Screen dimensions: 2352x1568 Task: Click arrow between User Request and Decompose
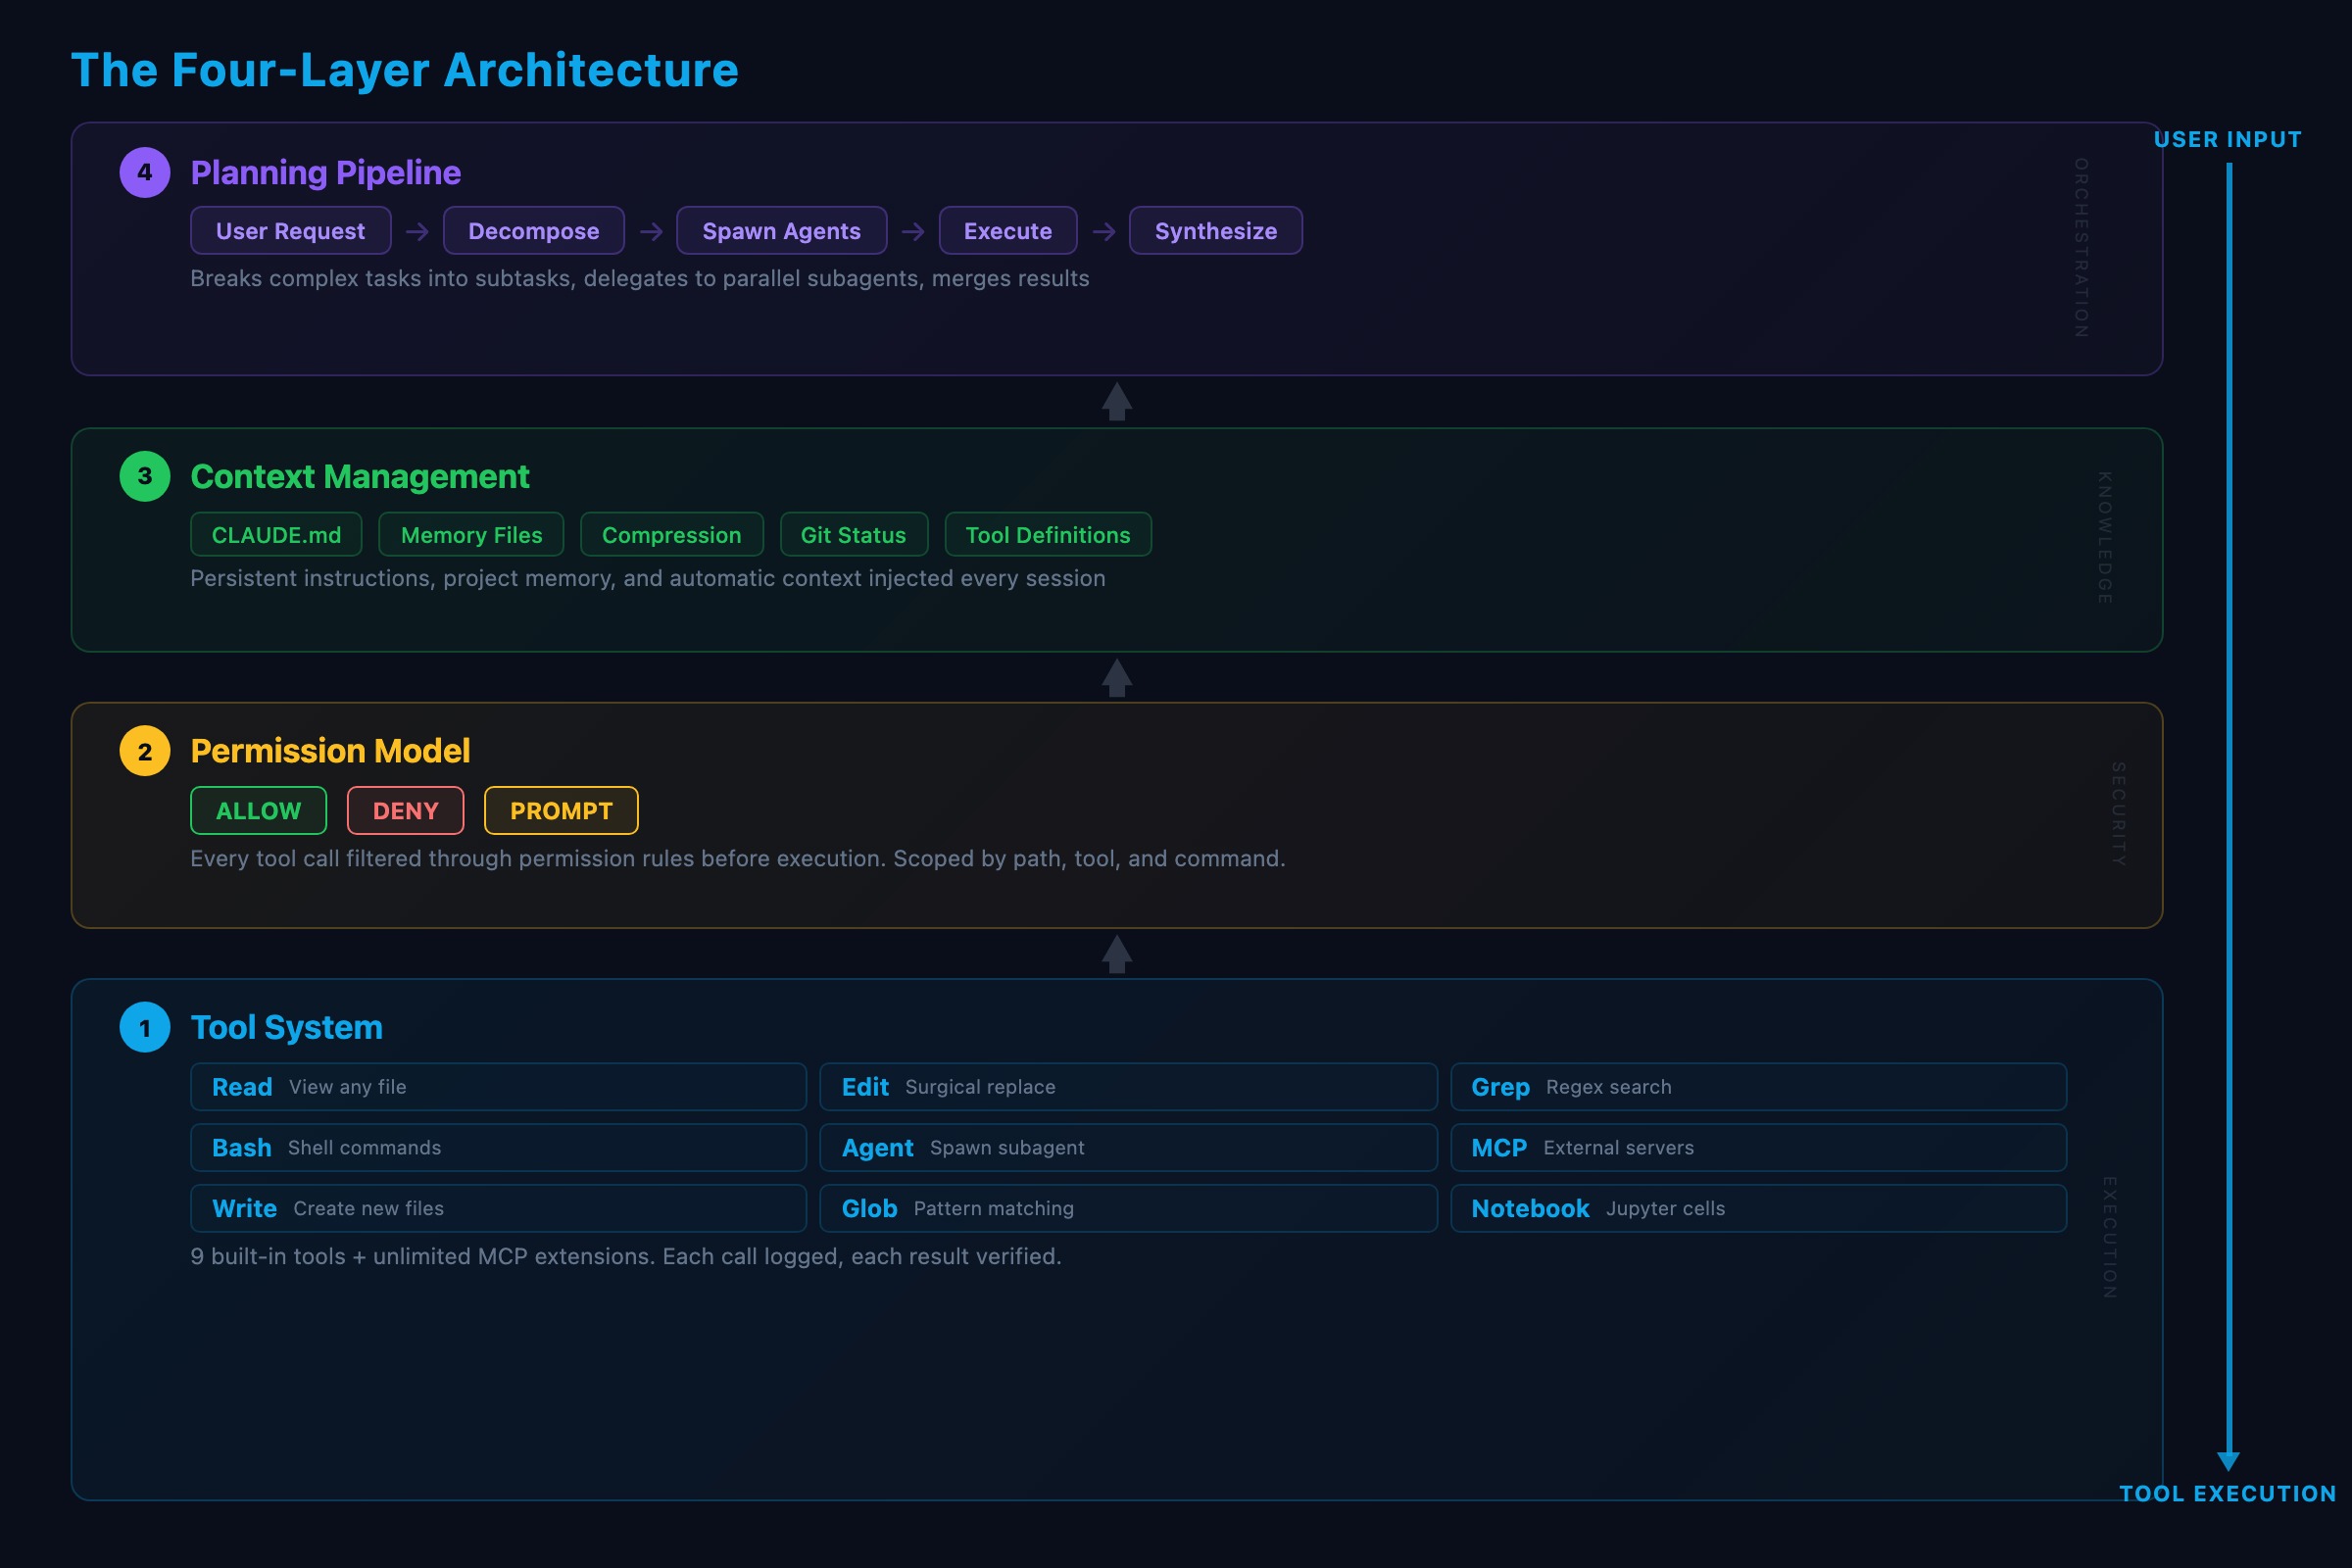[x=417, y=231]
